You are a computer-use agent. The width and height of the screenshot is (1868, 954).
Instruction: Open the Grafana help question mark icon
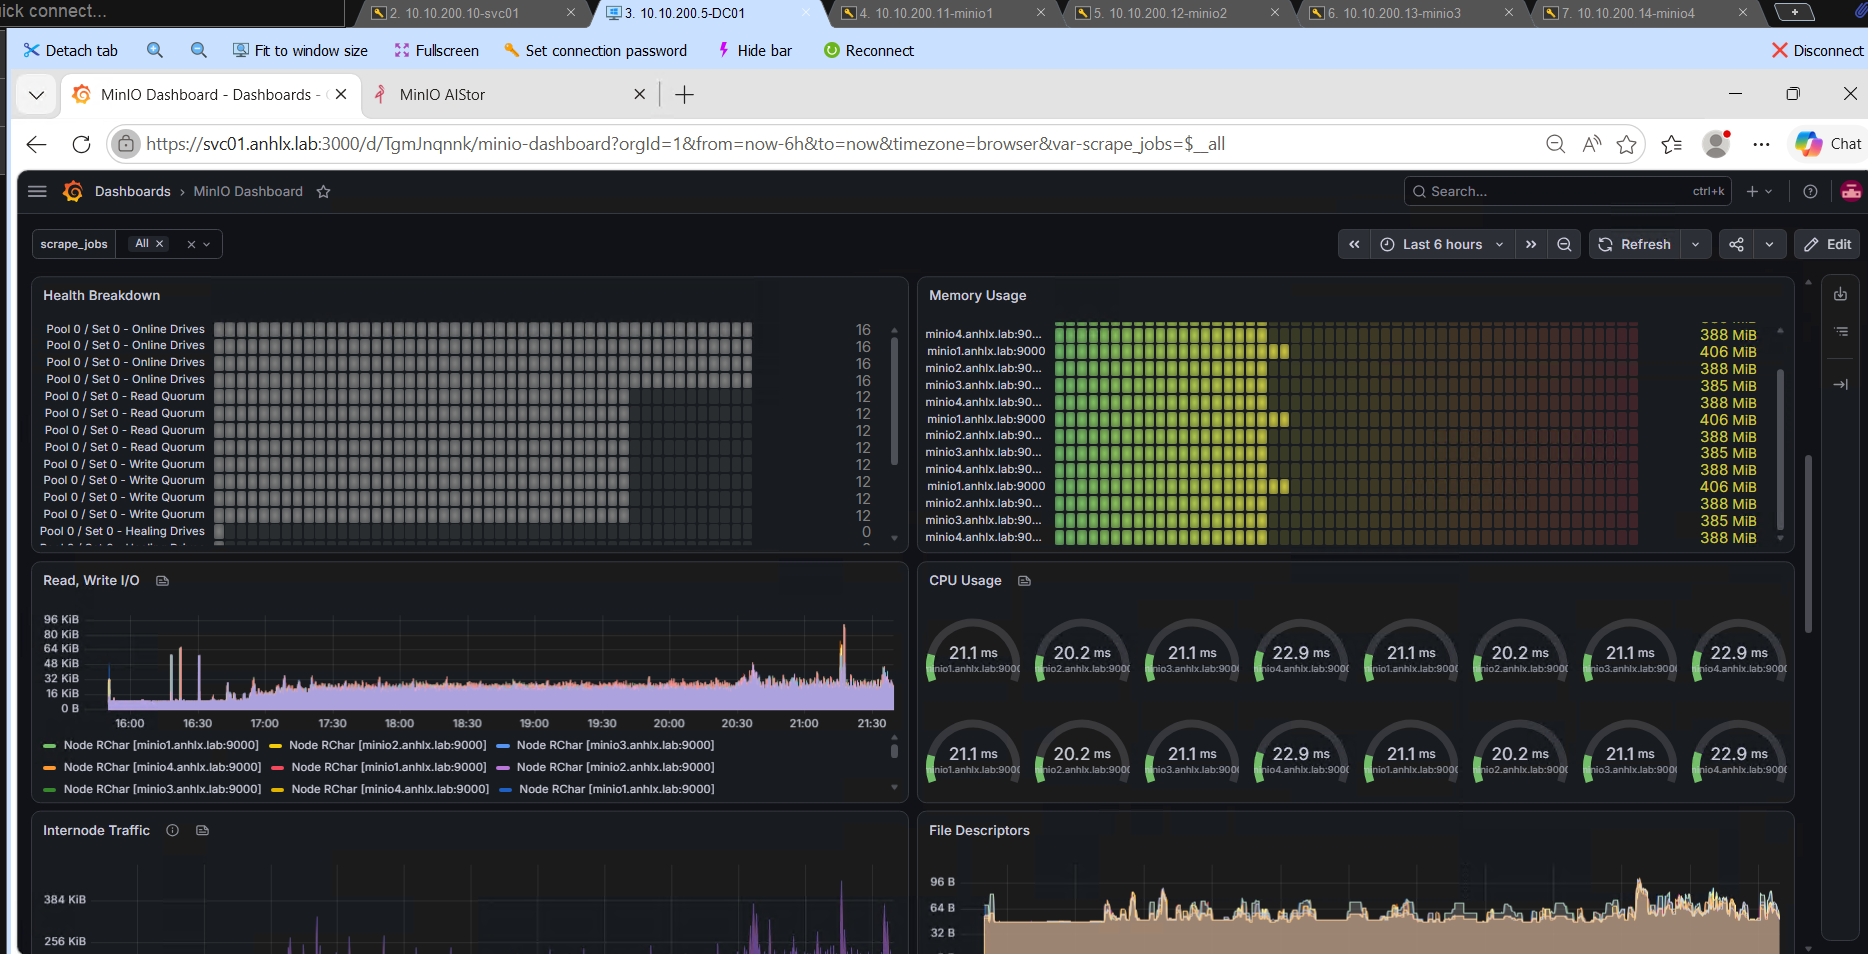click(x=1810, y=191)
